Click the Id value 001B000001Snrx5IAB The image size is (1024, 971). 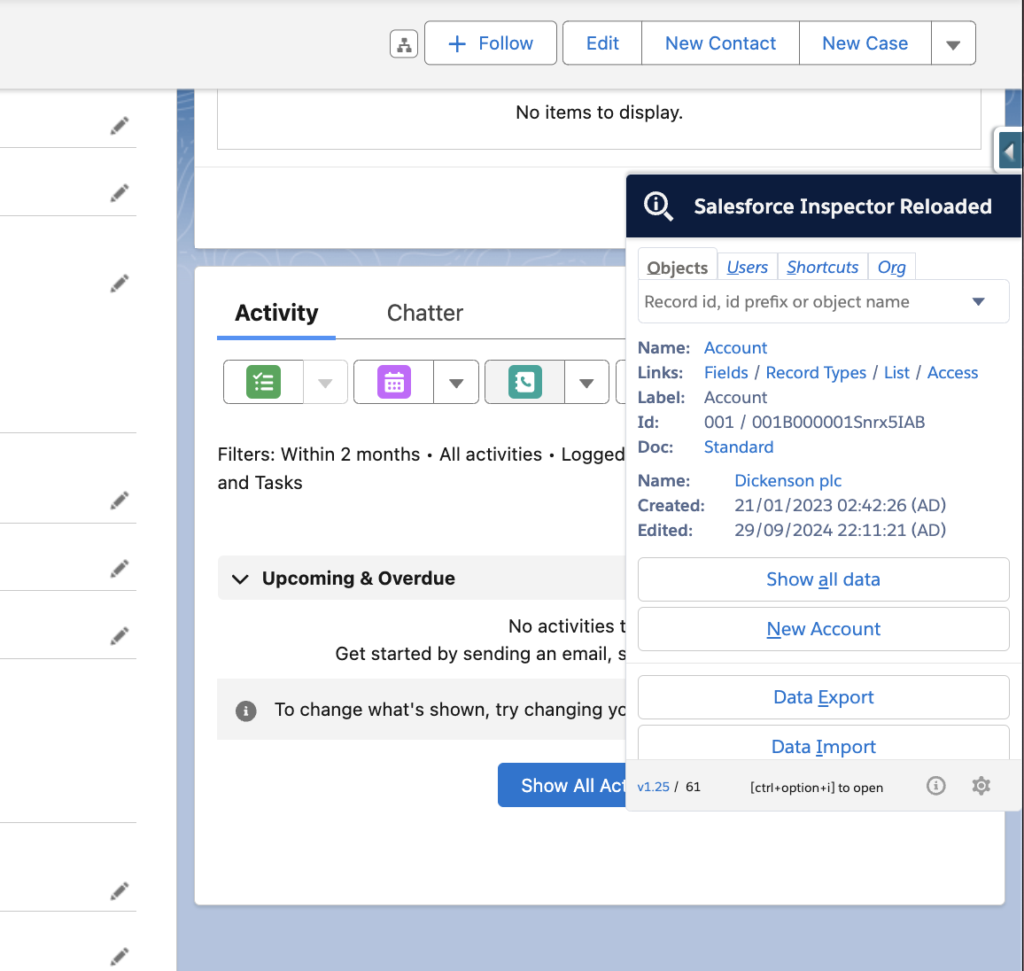tap(838, 422)
